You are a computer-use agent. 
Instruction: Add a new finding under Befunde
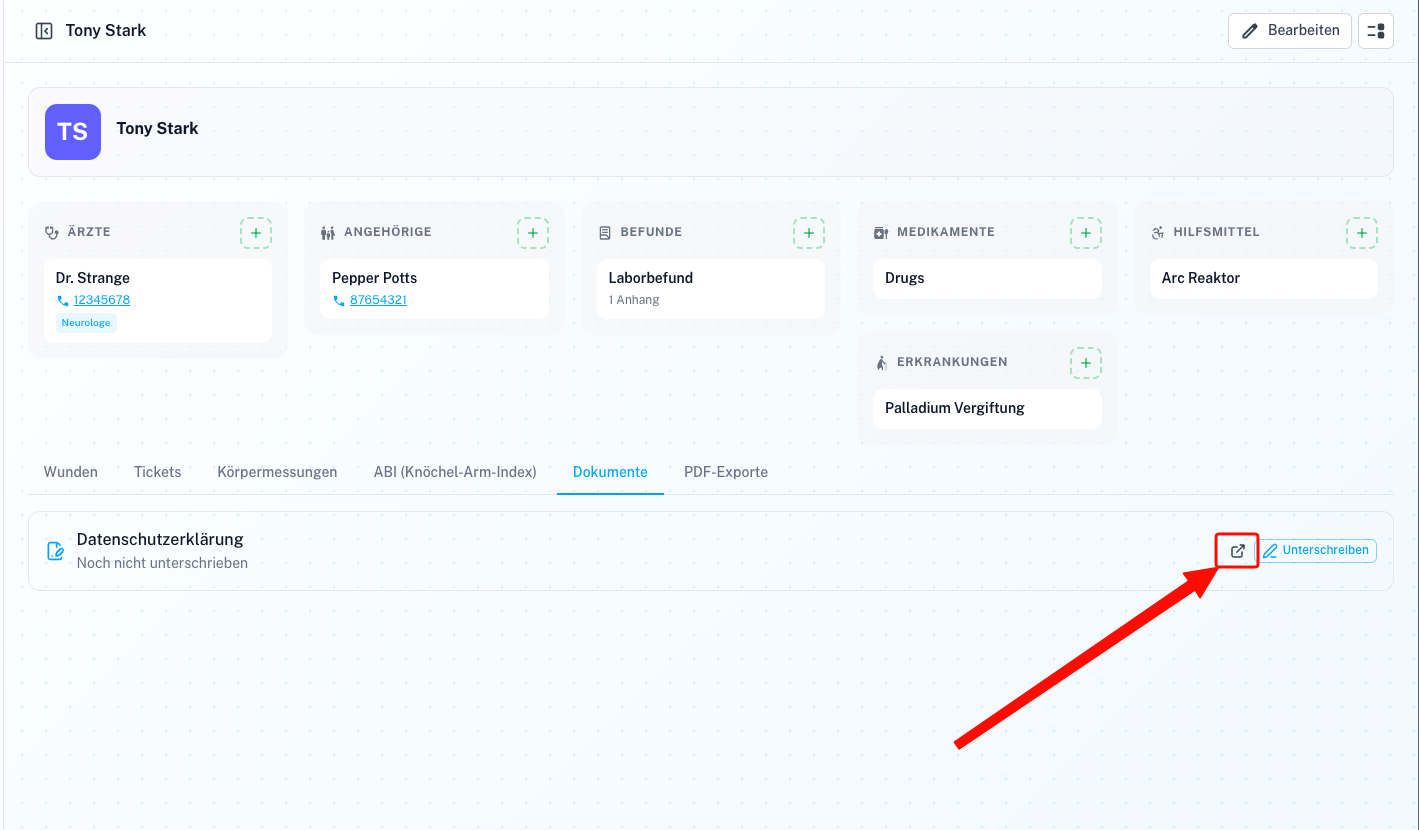click(809, 233)
